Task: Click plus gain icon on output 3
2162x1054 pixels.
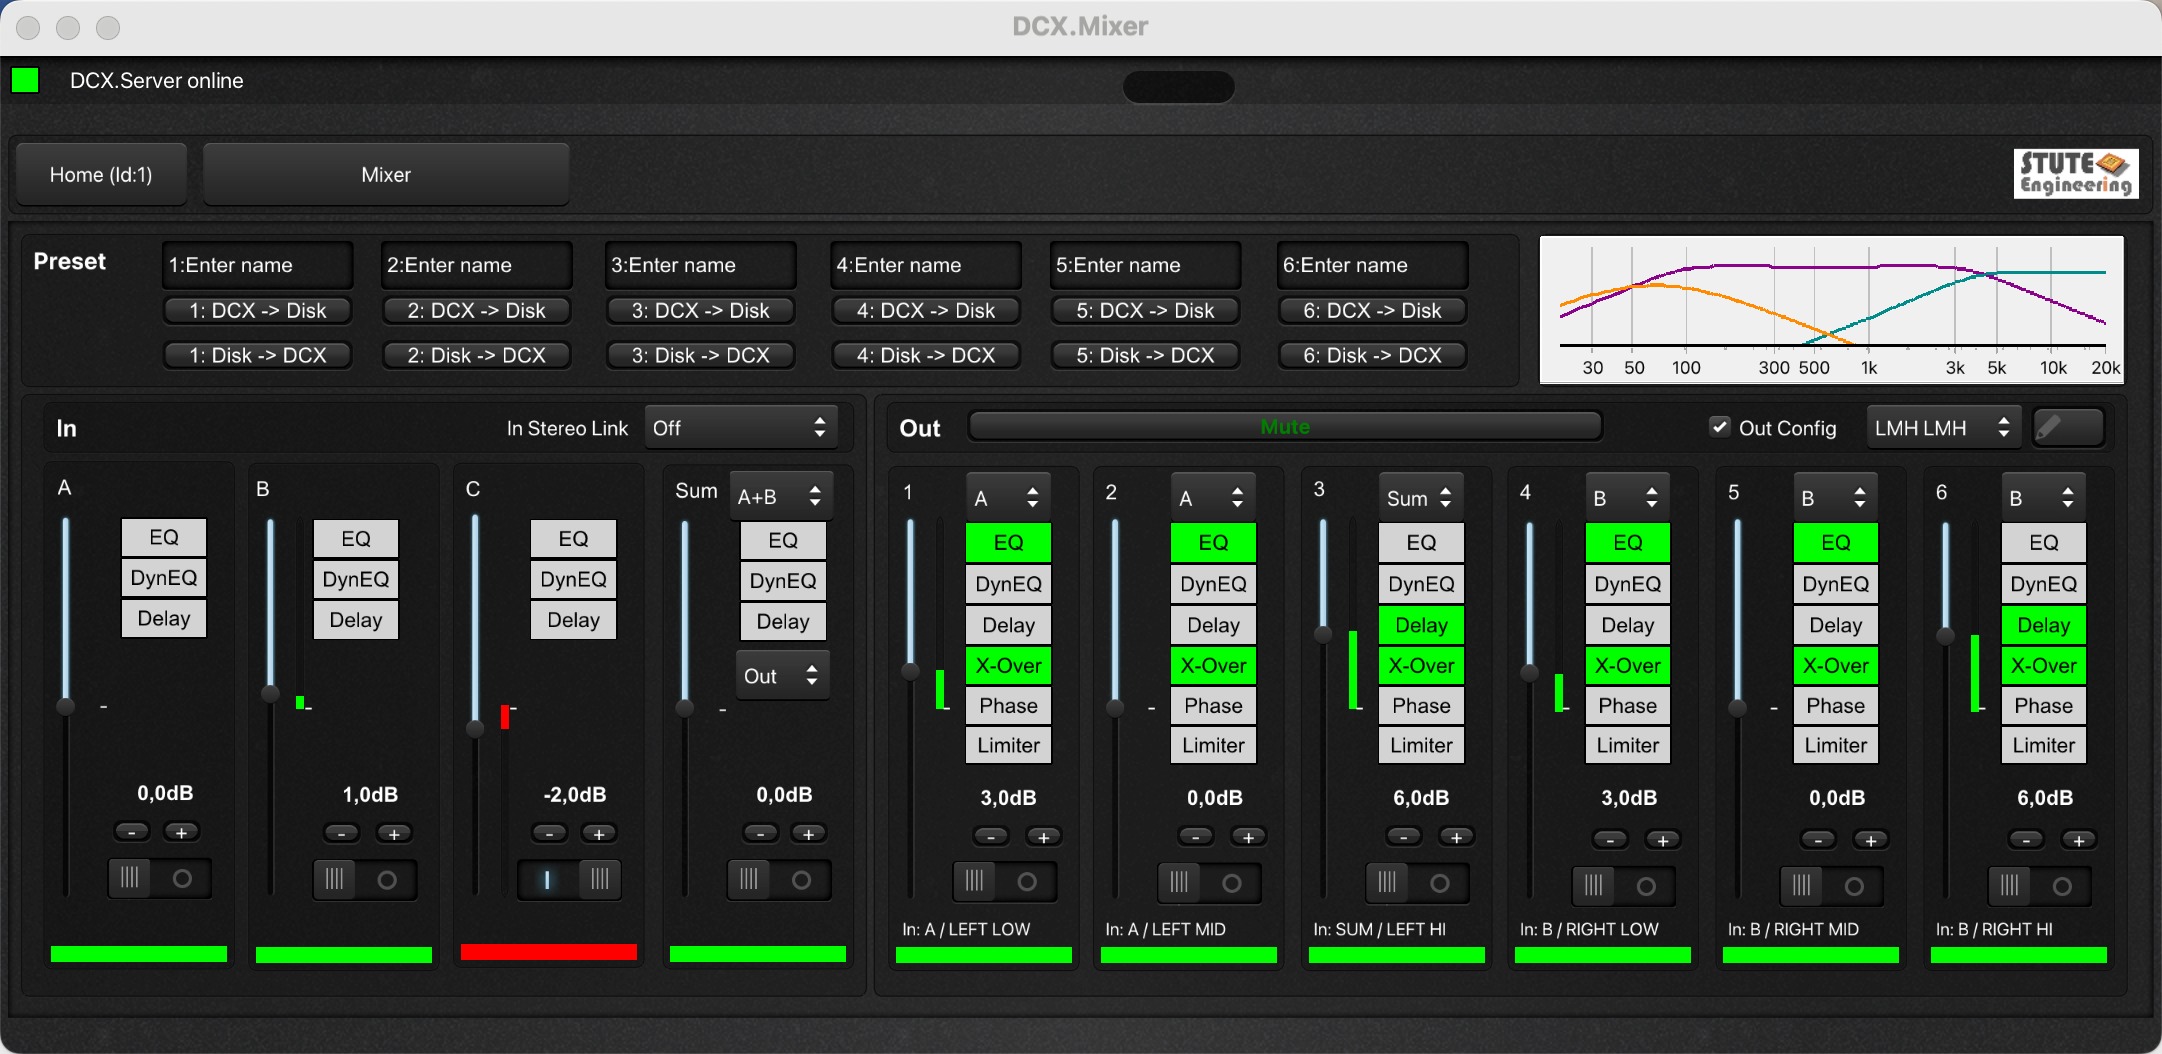Action: (1456, 837)
